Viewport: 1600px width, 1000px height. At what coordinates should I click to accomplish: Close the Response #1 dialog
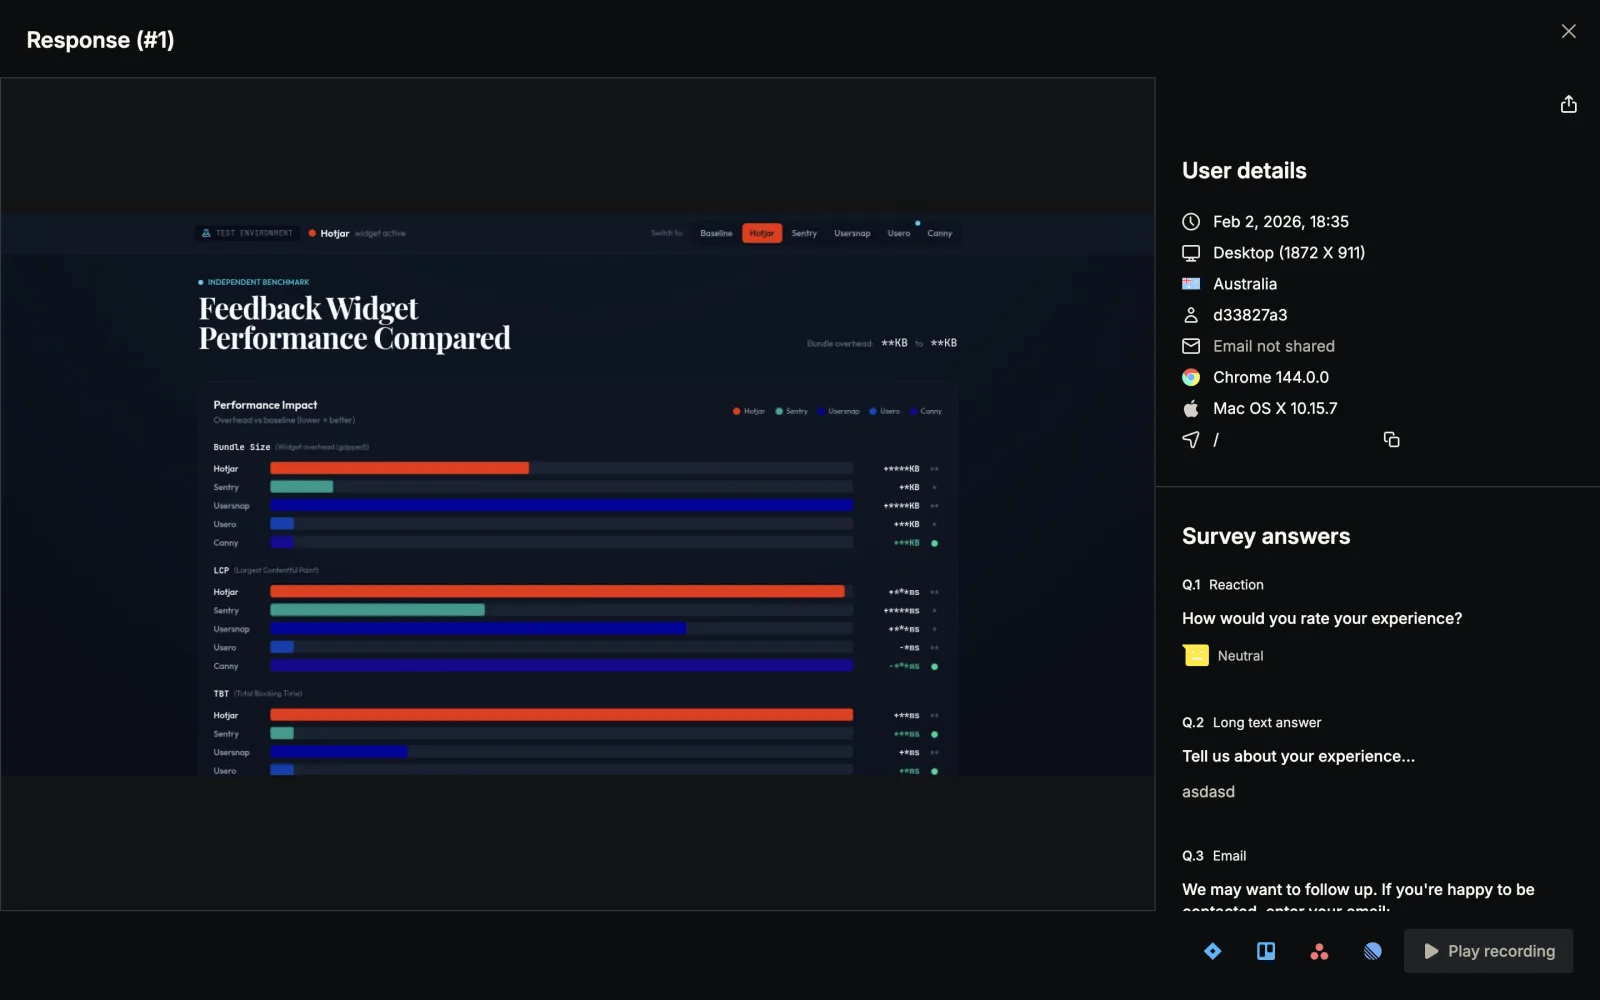point(1568,31)
